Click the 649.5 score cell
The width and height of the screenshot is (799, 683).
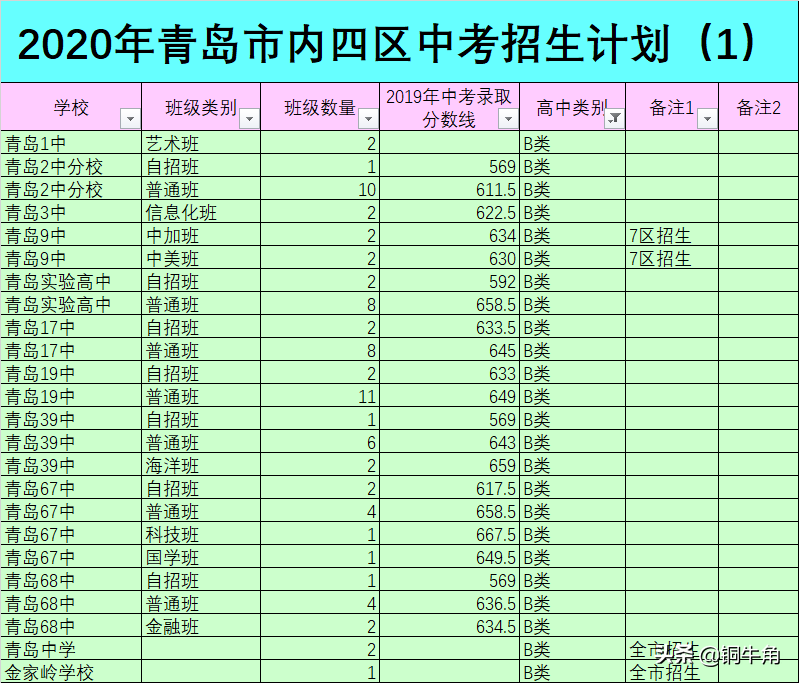(x=449, y=558)
